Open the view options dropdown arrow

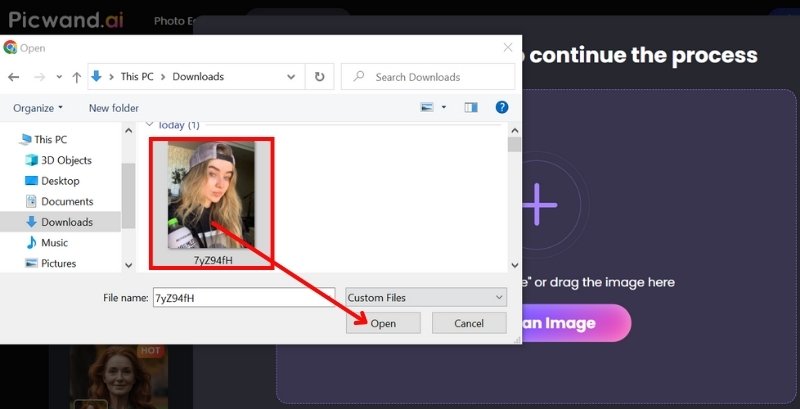443,107
